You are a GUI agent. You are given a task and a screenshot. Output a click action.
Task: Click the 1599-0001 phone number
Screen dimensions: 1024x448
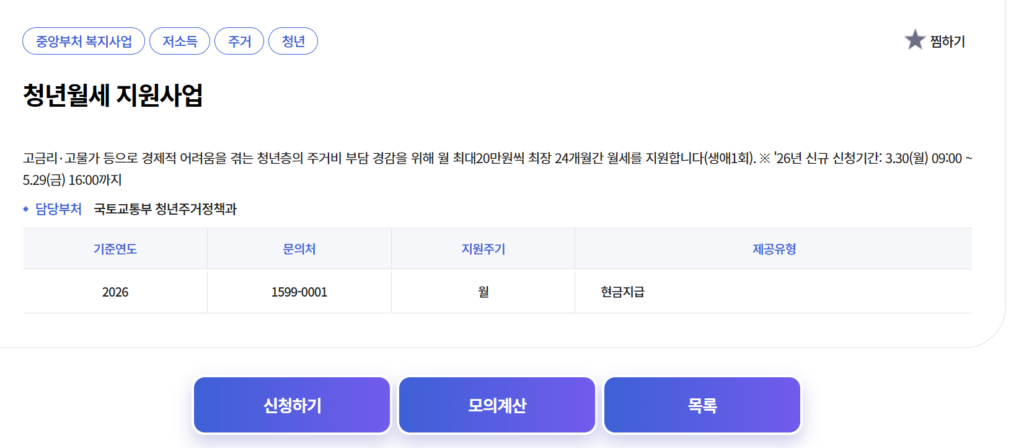(x=299, y=292)
